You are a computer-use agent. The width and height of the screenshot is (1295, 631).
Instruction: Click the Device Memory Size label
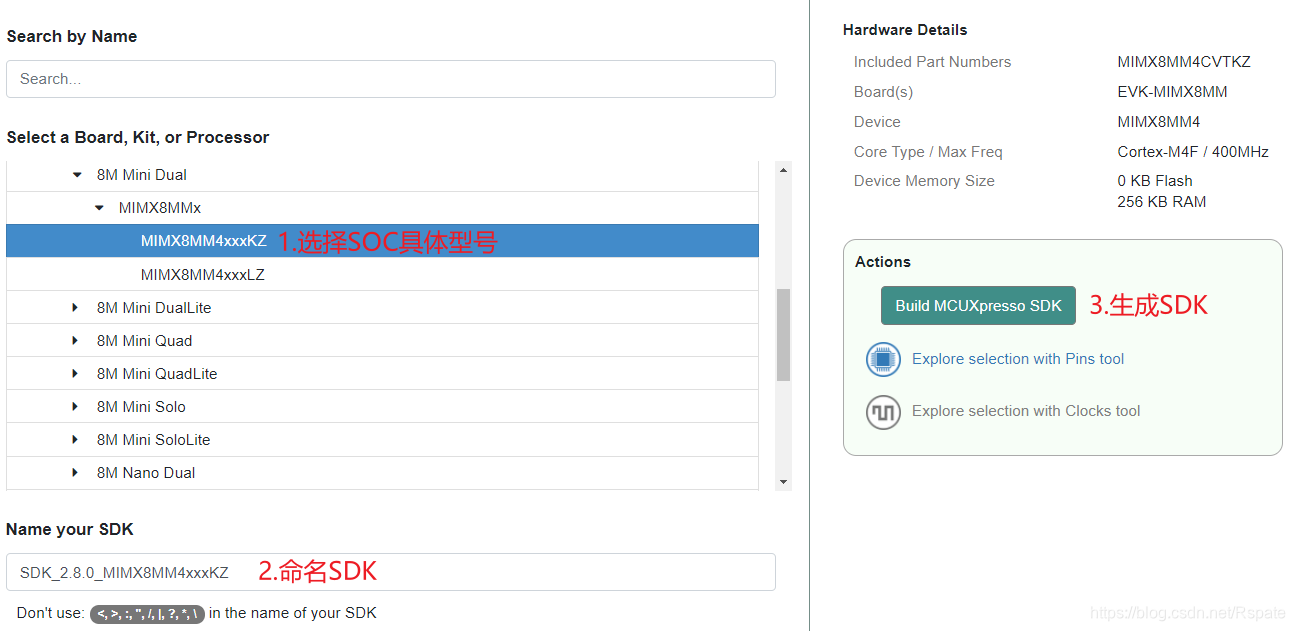[x=924, y=181]
